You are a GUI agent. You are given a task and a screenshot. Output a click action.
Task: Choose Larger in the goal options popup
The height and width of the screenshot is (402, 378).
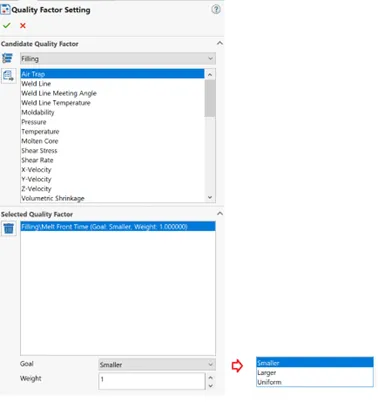click(x=315, y=372)
